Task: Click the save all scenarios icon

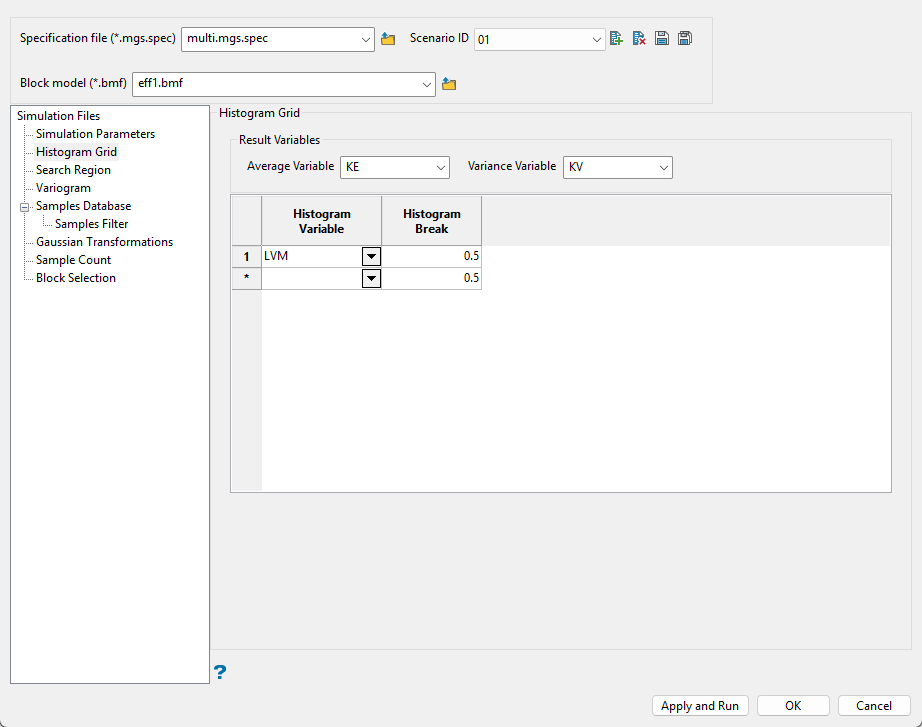Action: 684,39
